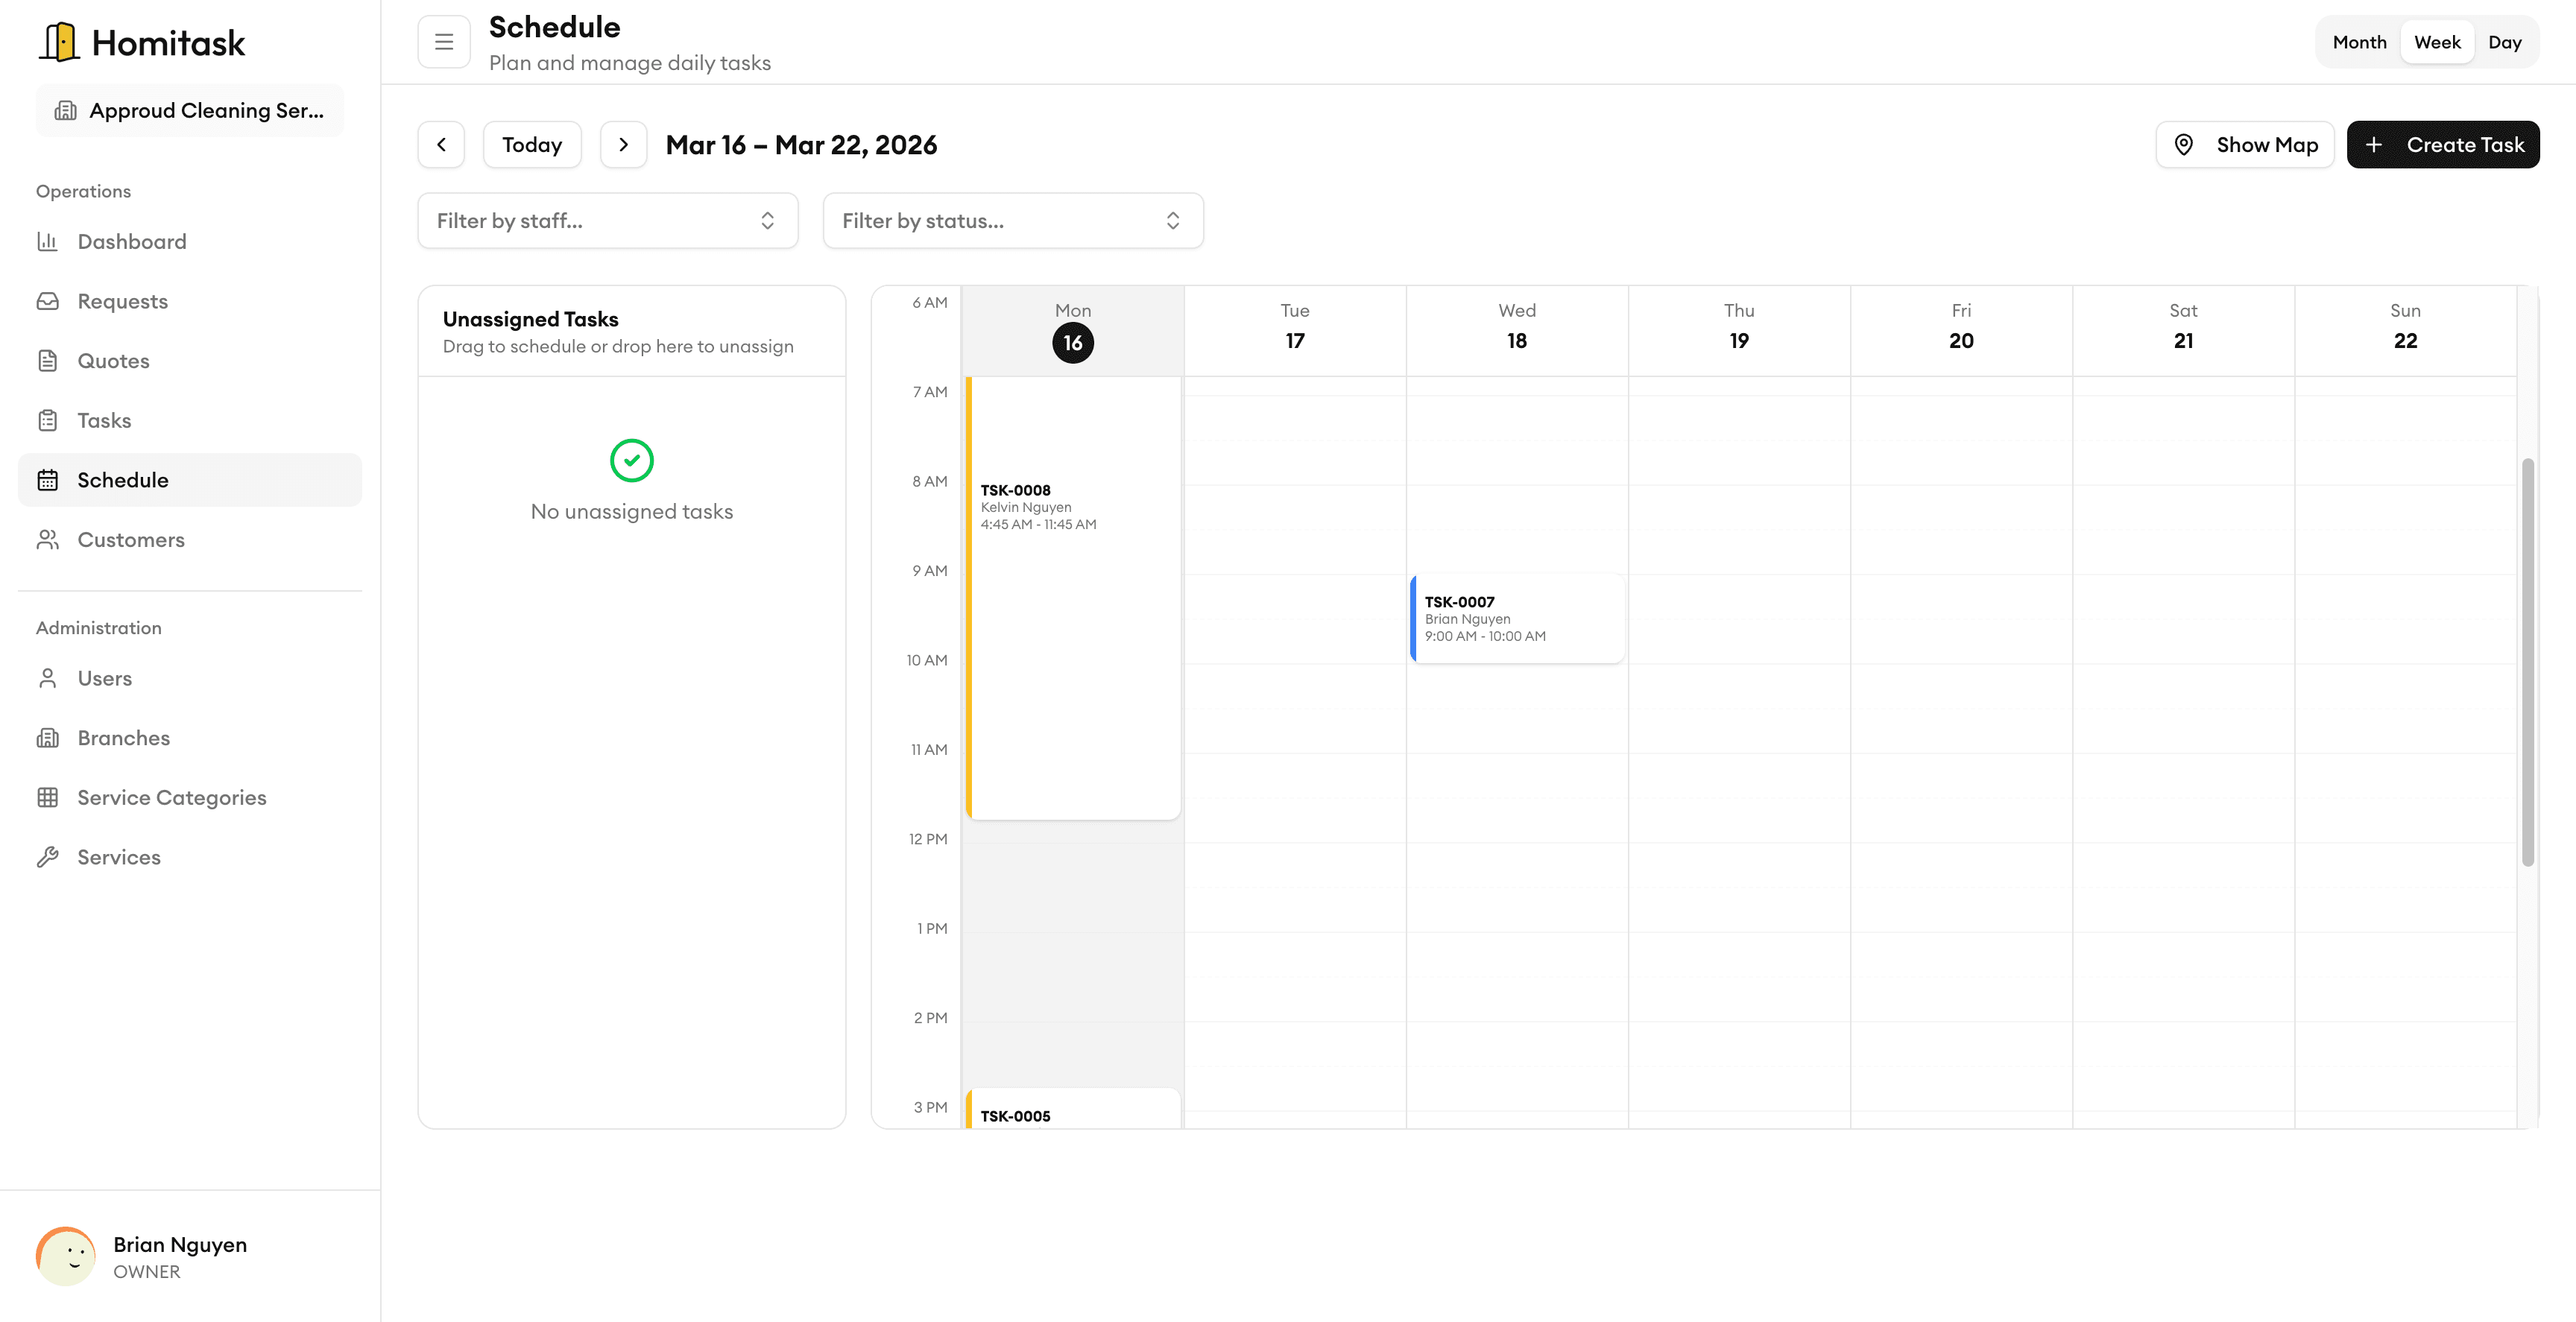Open the Dashboard section
The height and width of the screenshot is (1322, 2576).
click(x=131, y=241)
